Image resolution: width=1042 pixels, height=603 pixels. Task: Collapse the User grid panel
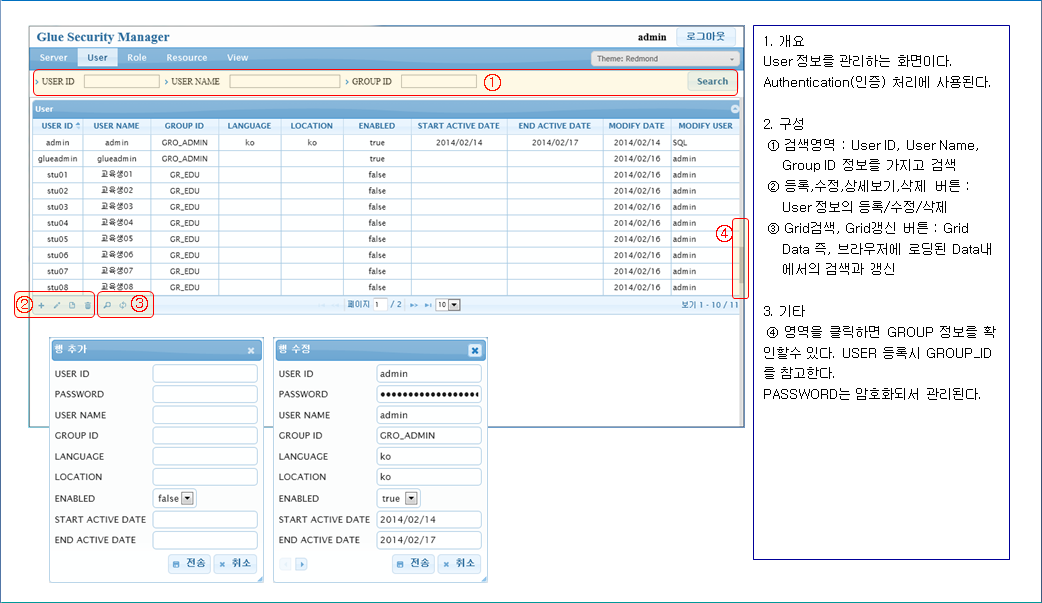click(735, 108)
